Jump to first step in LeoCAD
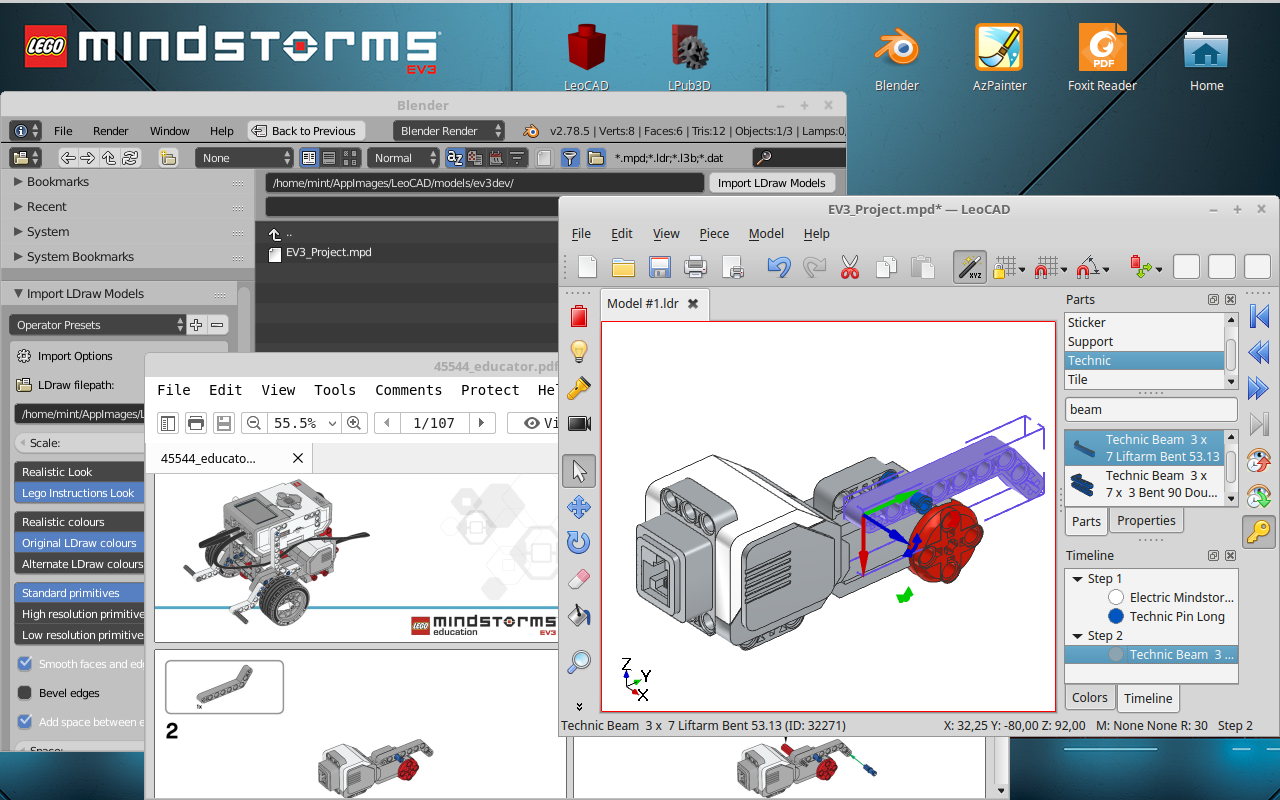Screen dimensions: 1280x800 (1259, 317)
